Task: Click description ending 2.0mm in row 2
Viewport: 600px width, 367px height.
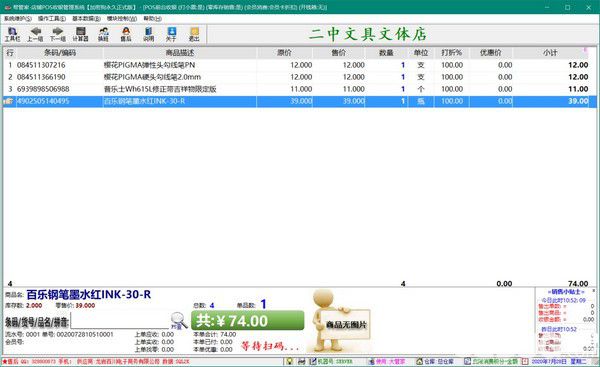Action: tap(152, 77)
